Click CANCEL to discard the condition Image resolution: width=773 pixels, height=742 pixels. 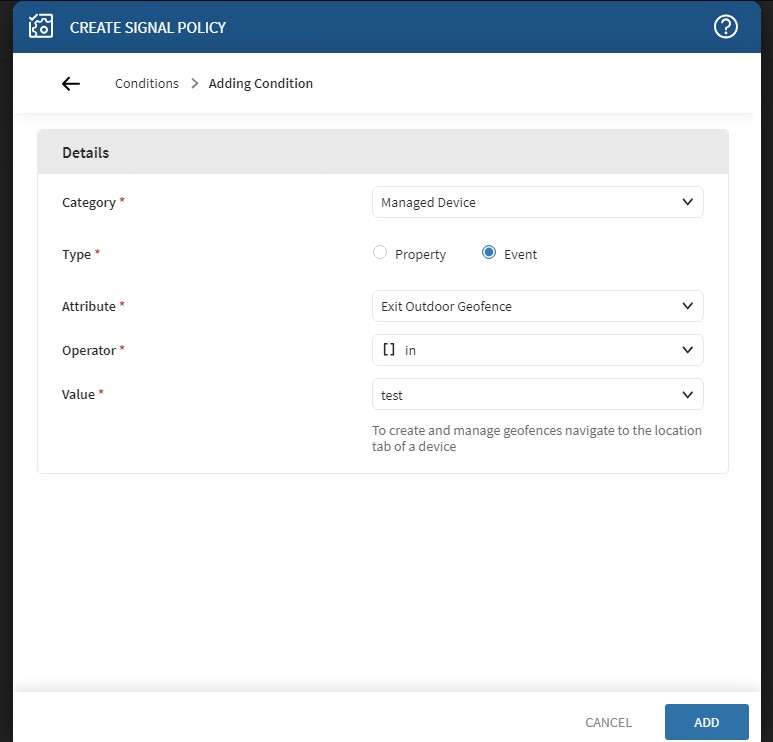coord(608,722)
